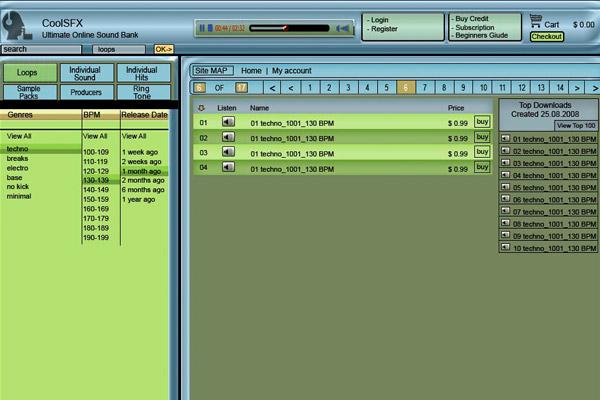The width and height of the screenshot is (600, 400).
Task: Click the audio player's progress bar
Action: pyautogui.click(x=289, y=28)
